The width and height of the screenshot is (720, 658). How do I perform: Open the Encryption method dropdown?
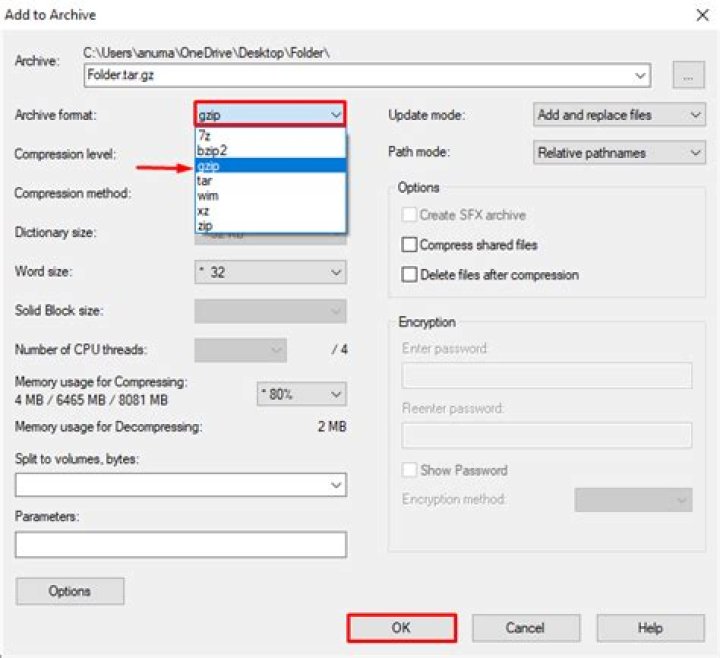click(633, 500)
